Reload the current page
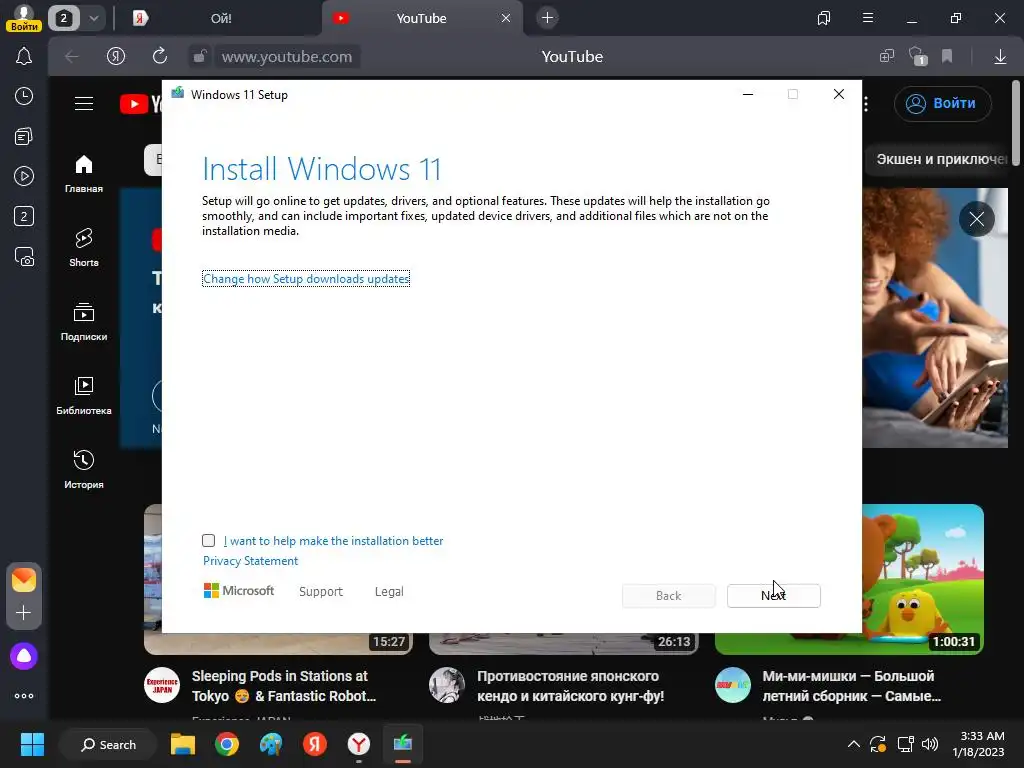 click(x=160, y=57)
